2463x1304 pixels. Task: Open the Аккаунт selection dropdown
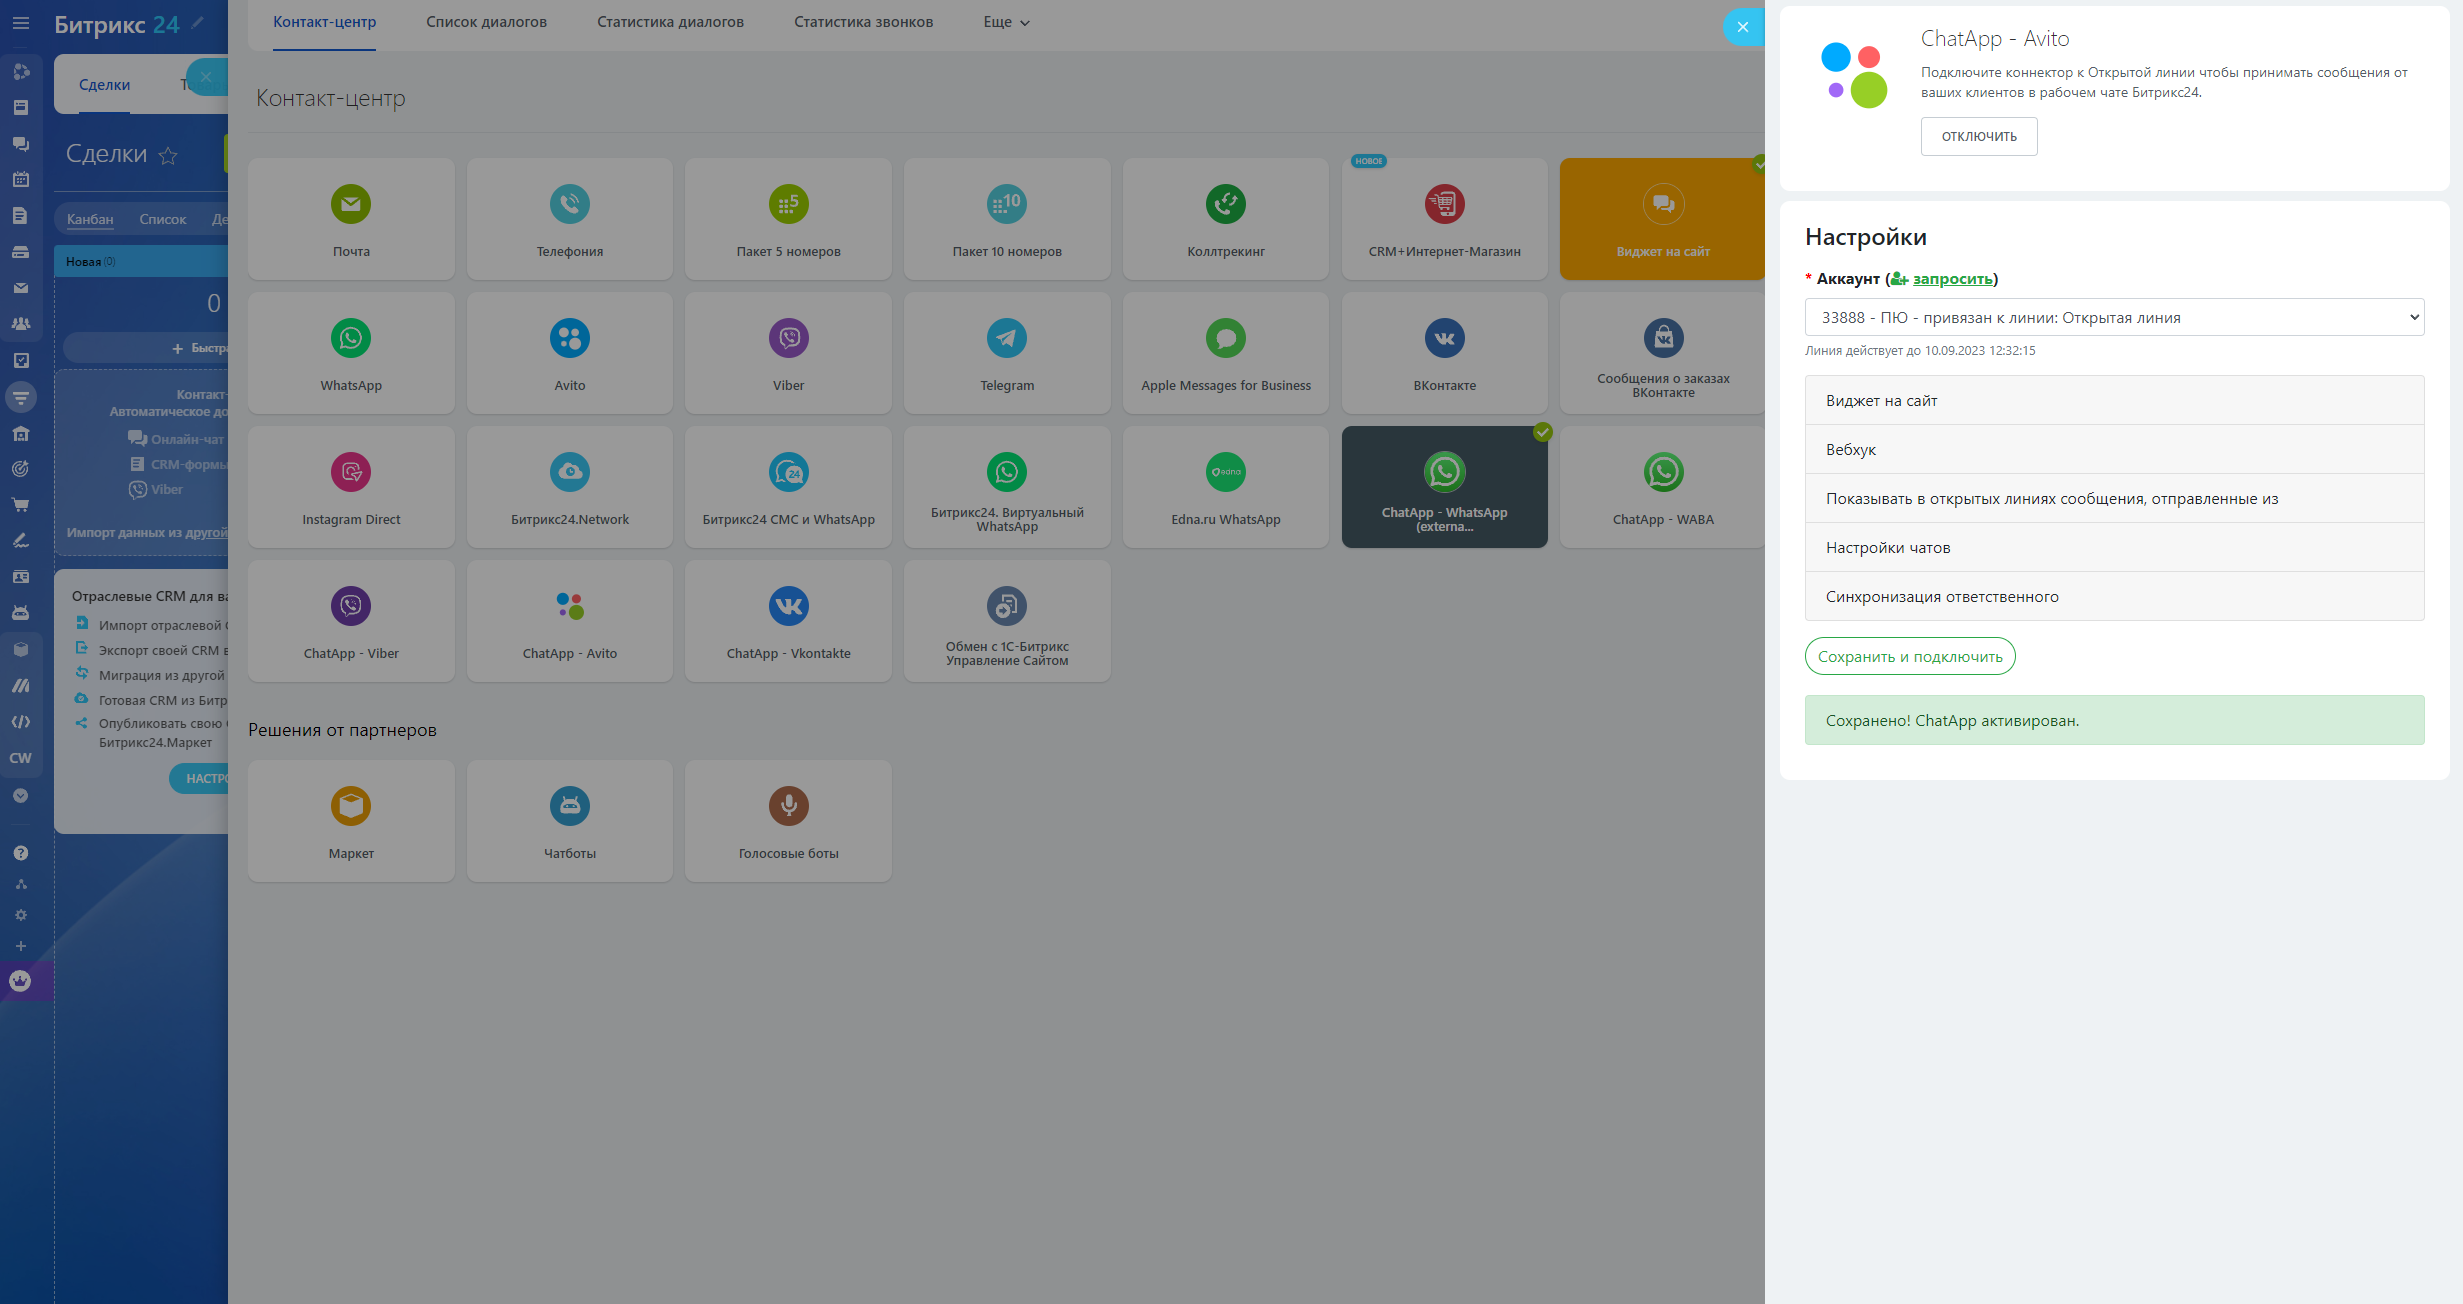click(x=2114, y=318)
